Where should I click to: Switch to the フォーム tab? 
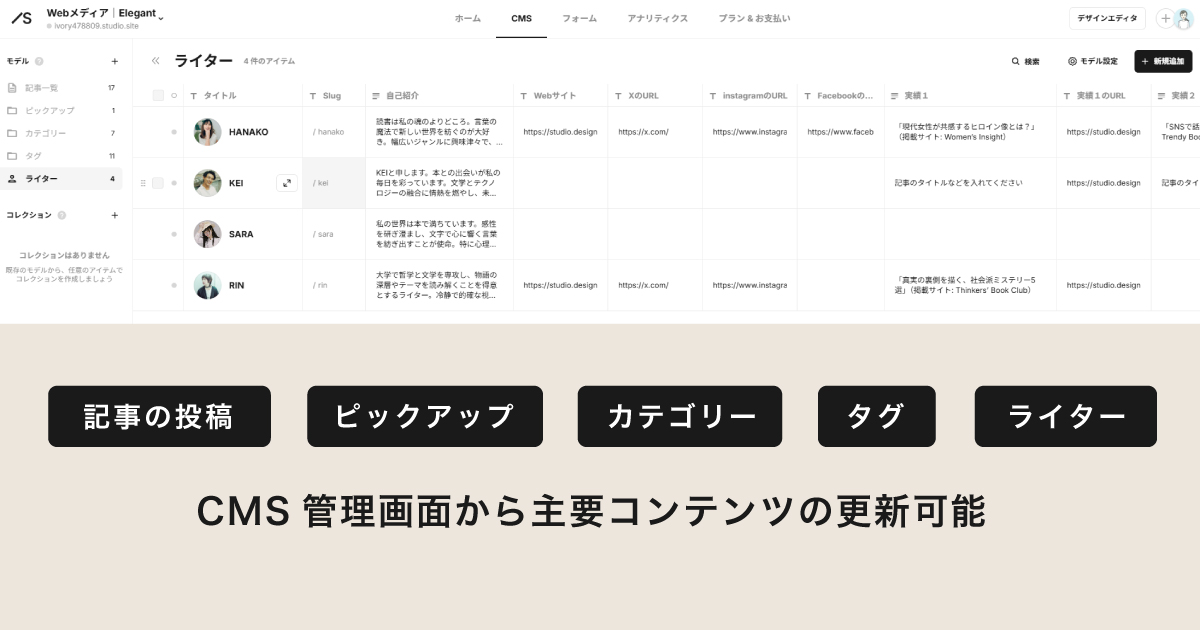pyautogui.click(x=579, y=18)
